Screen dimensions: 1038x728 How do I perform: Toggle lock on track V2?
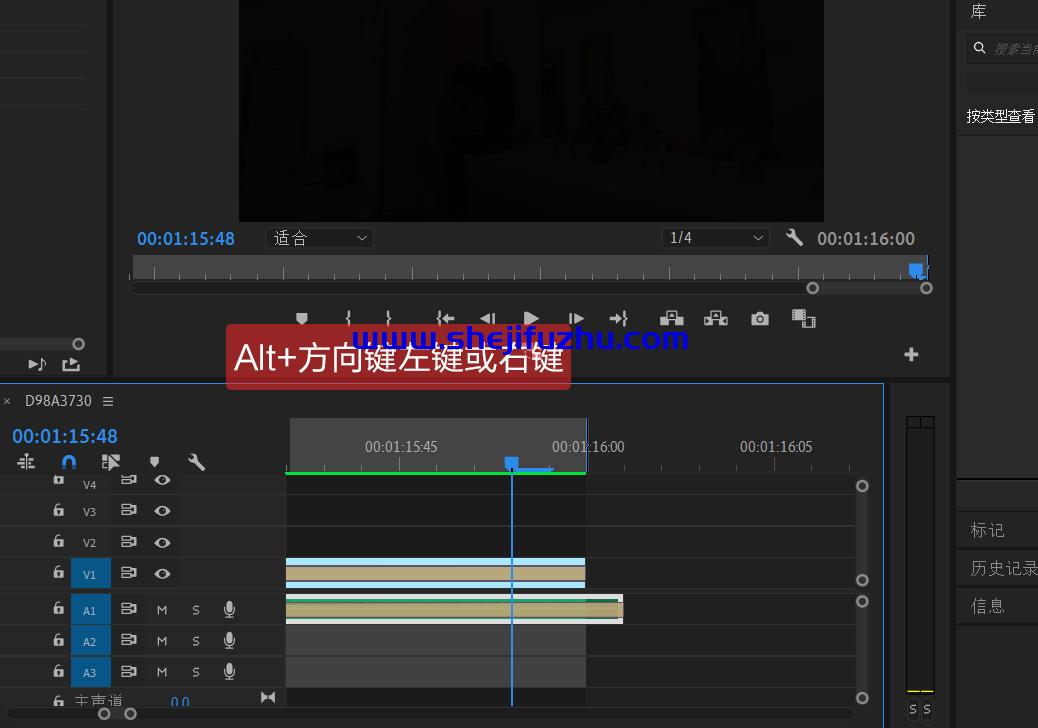coord(59,541)
